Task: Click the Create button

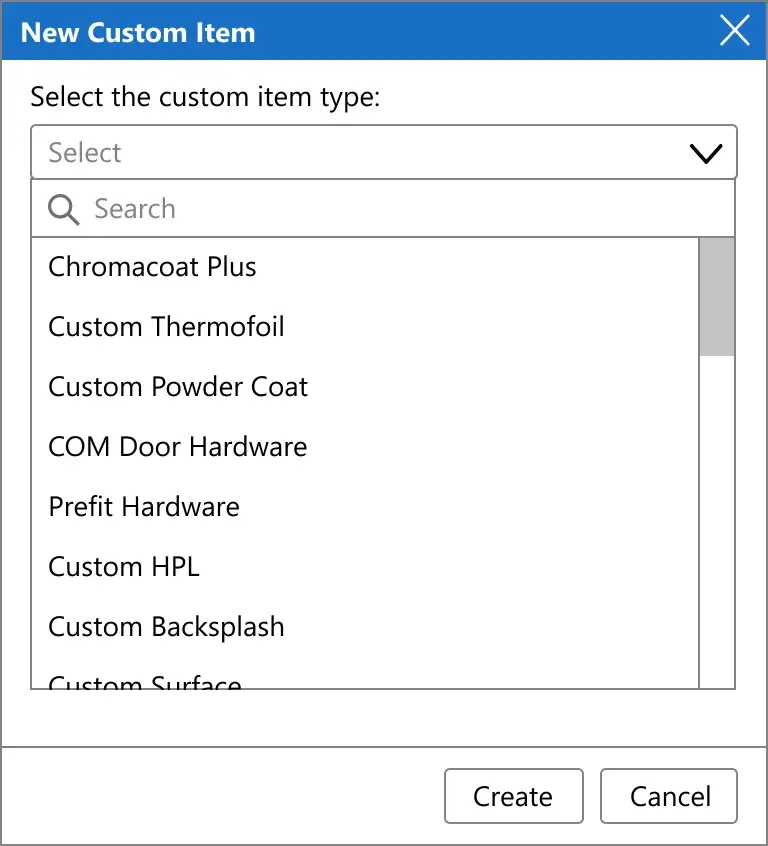Action: (x=513, y=796)
